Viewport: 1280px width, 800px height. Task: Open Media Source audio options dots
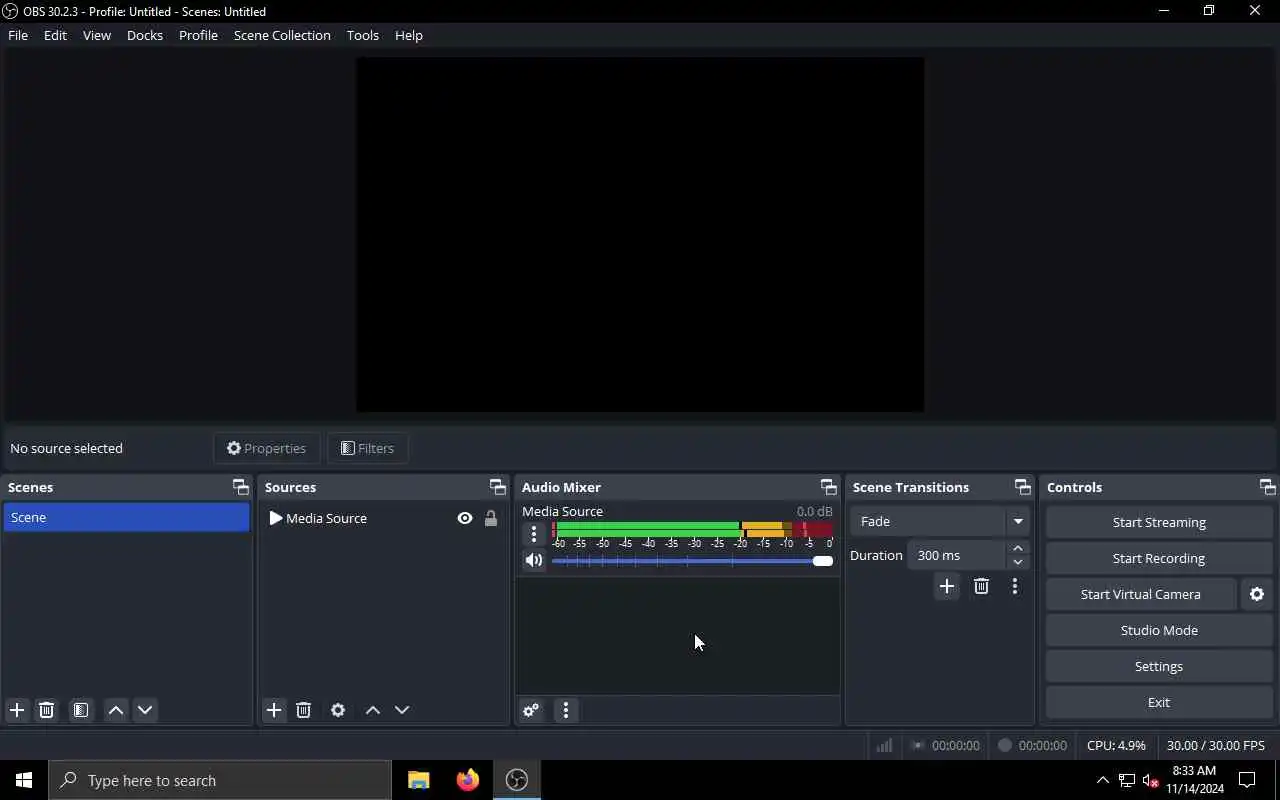(534, 534)
